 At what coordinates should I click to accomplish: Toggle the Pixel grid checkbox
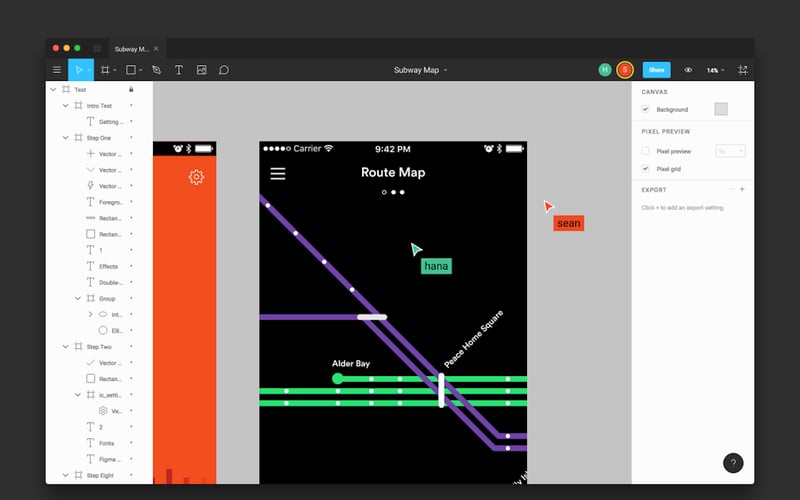pyautogui.click(x=645, y=169)
